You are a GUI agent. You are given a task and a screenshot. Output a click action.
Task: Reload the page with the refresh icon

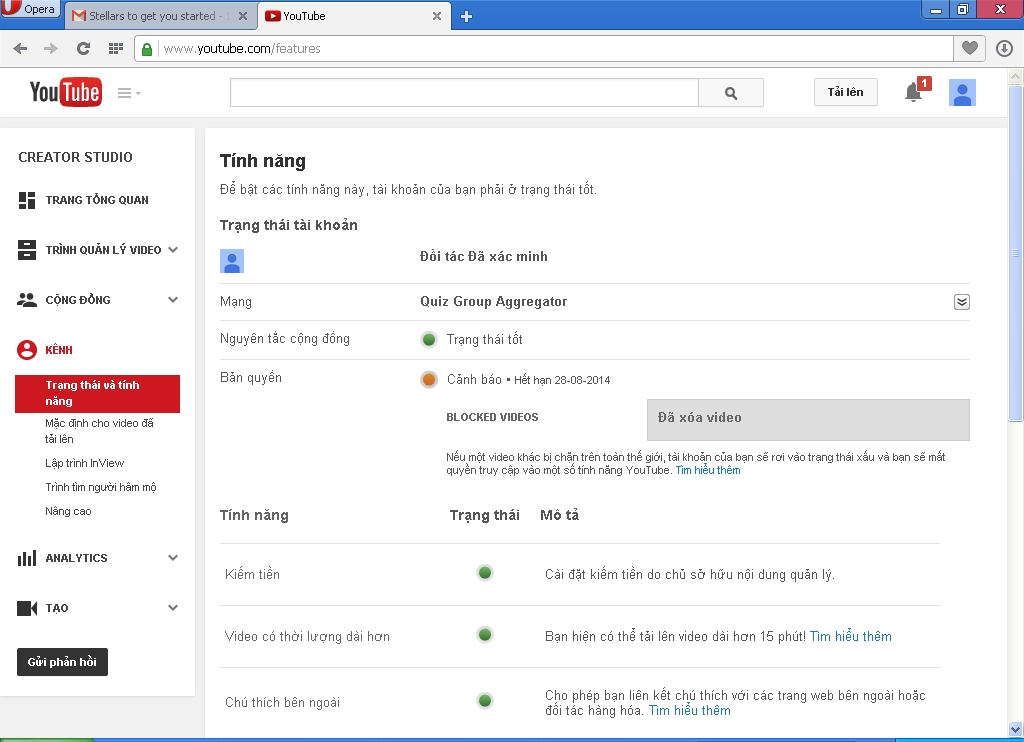83,48
